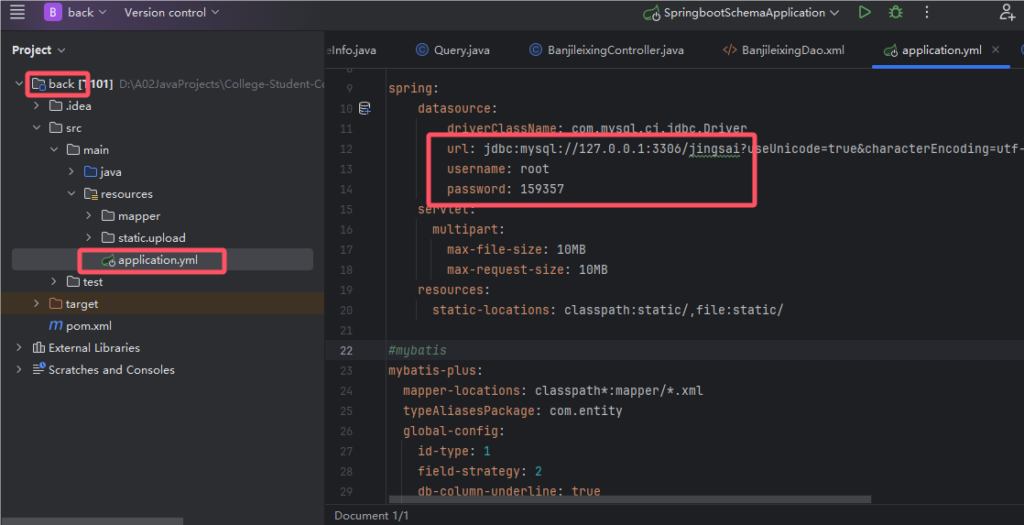Open the More actions vertical dots menu
Image resolution: width=1024 pixels, height=525 pixels.
click(x=927, y=12)
